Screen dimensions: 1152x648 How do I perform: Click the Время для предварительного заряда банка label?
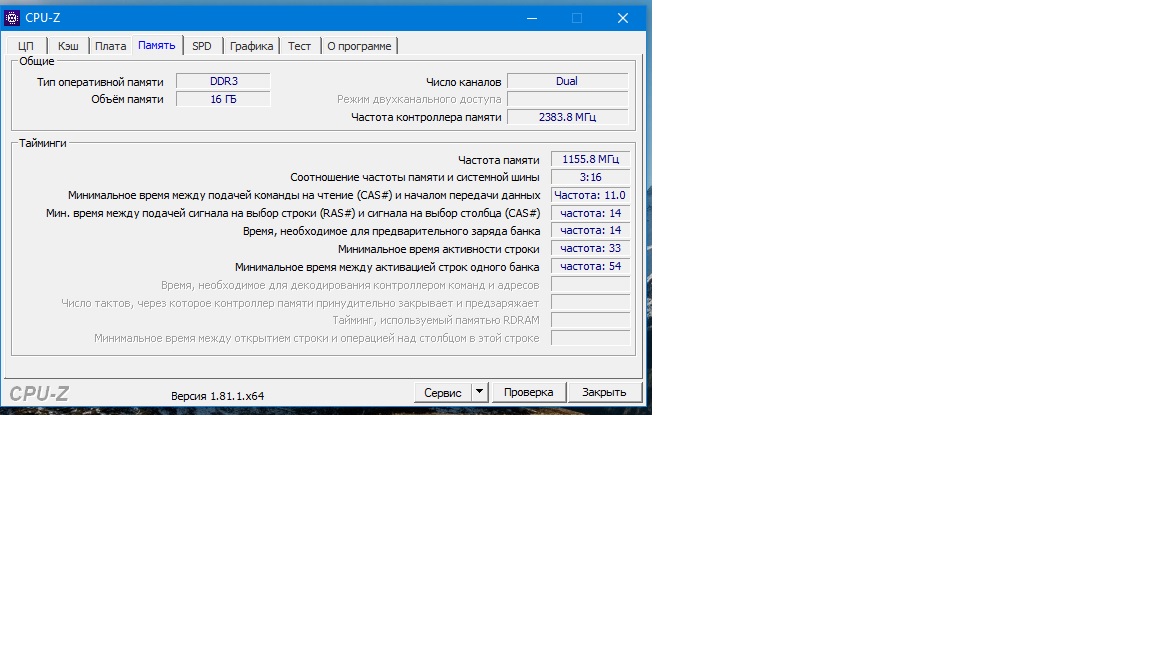tap(392, 231)
